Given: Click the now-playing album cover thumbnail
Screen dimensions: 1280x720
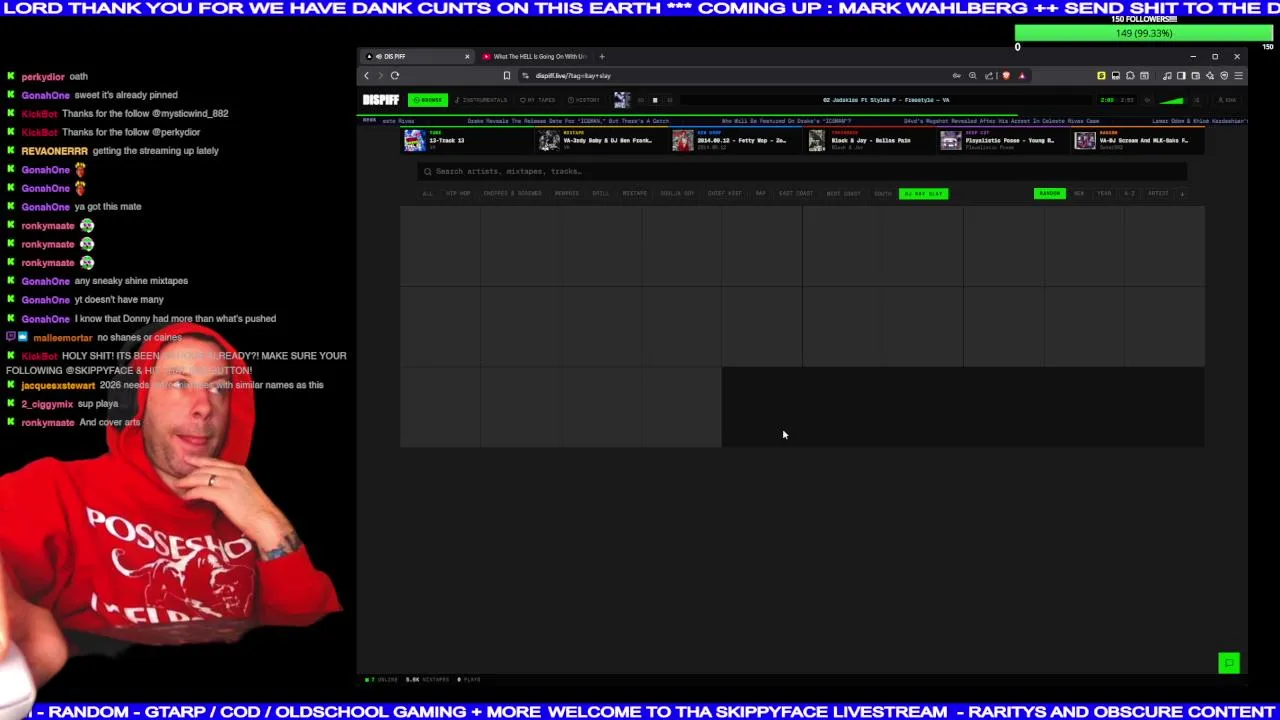Looking at the screenshot, I should point(622,100).
